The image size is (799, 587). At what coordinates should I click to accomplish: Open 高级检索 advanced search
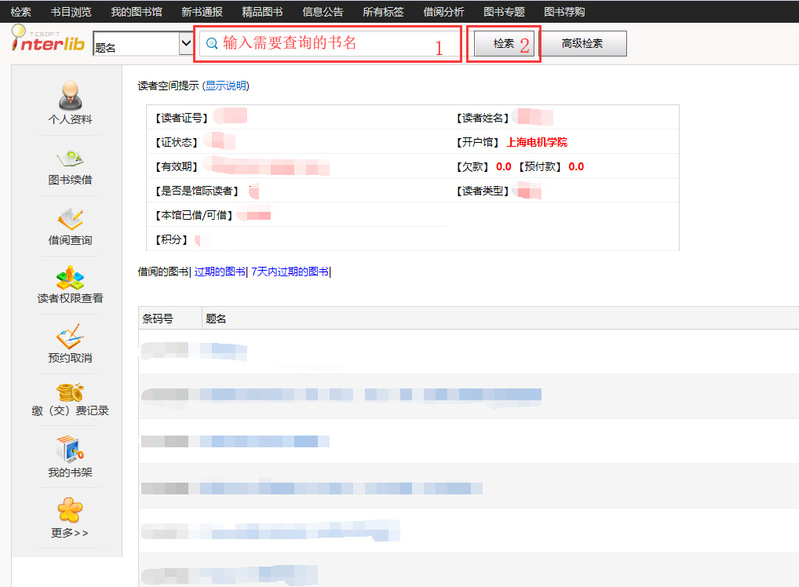tap(585, 45)
